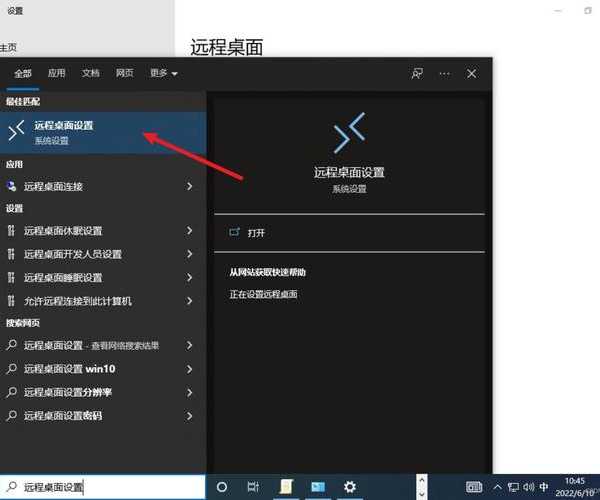Select the 网页 filter tab
Image resolution: width=600 pixels, height=500 pixels.
[x=125, y=73]
